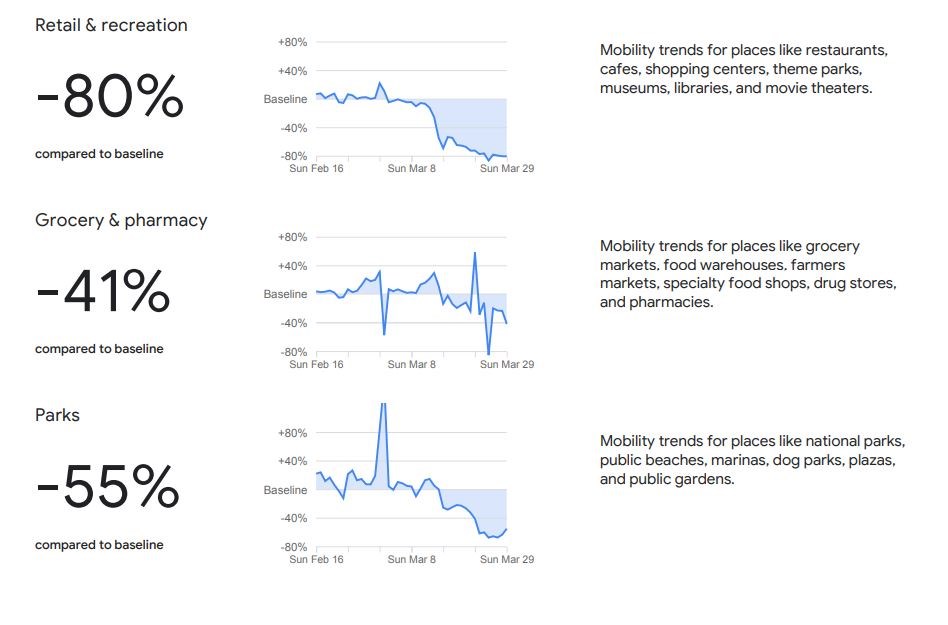
Task: Click "compared to baseline" under -41%
Action: coord(99,349)
